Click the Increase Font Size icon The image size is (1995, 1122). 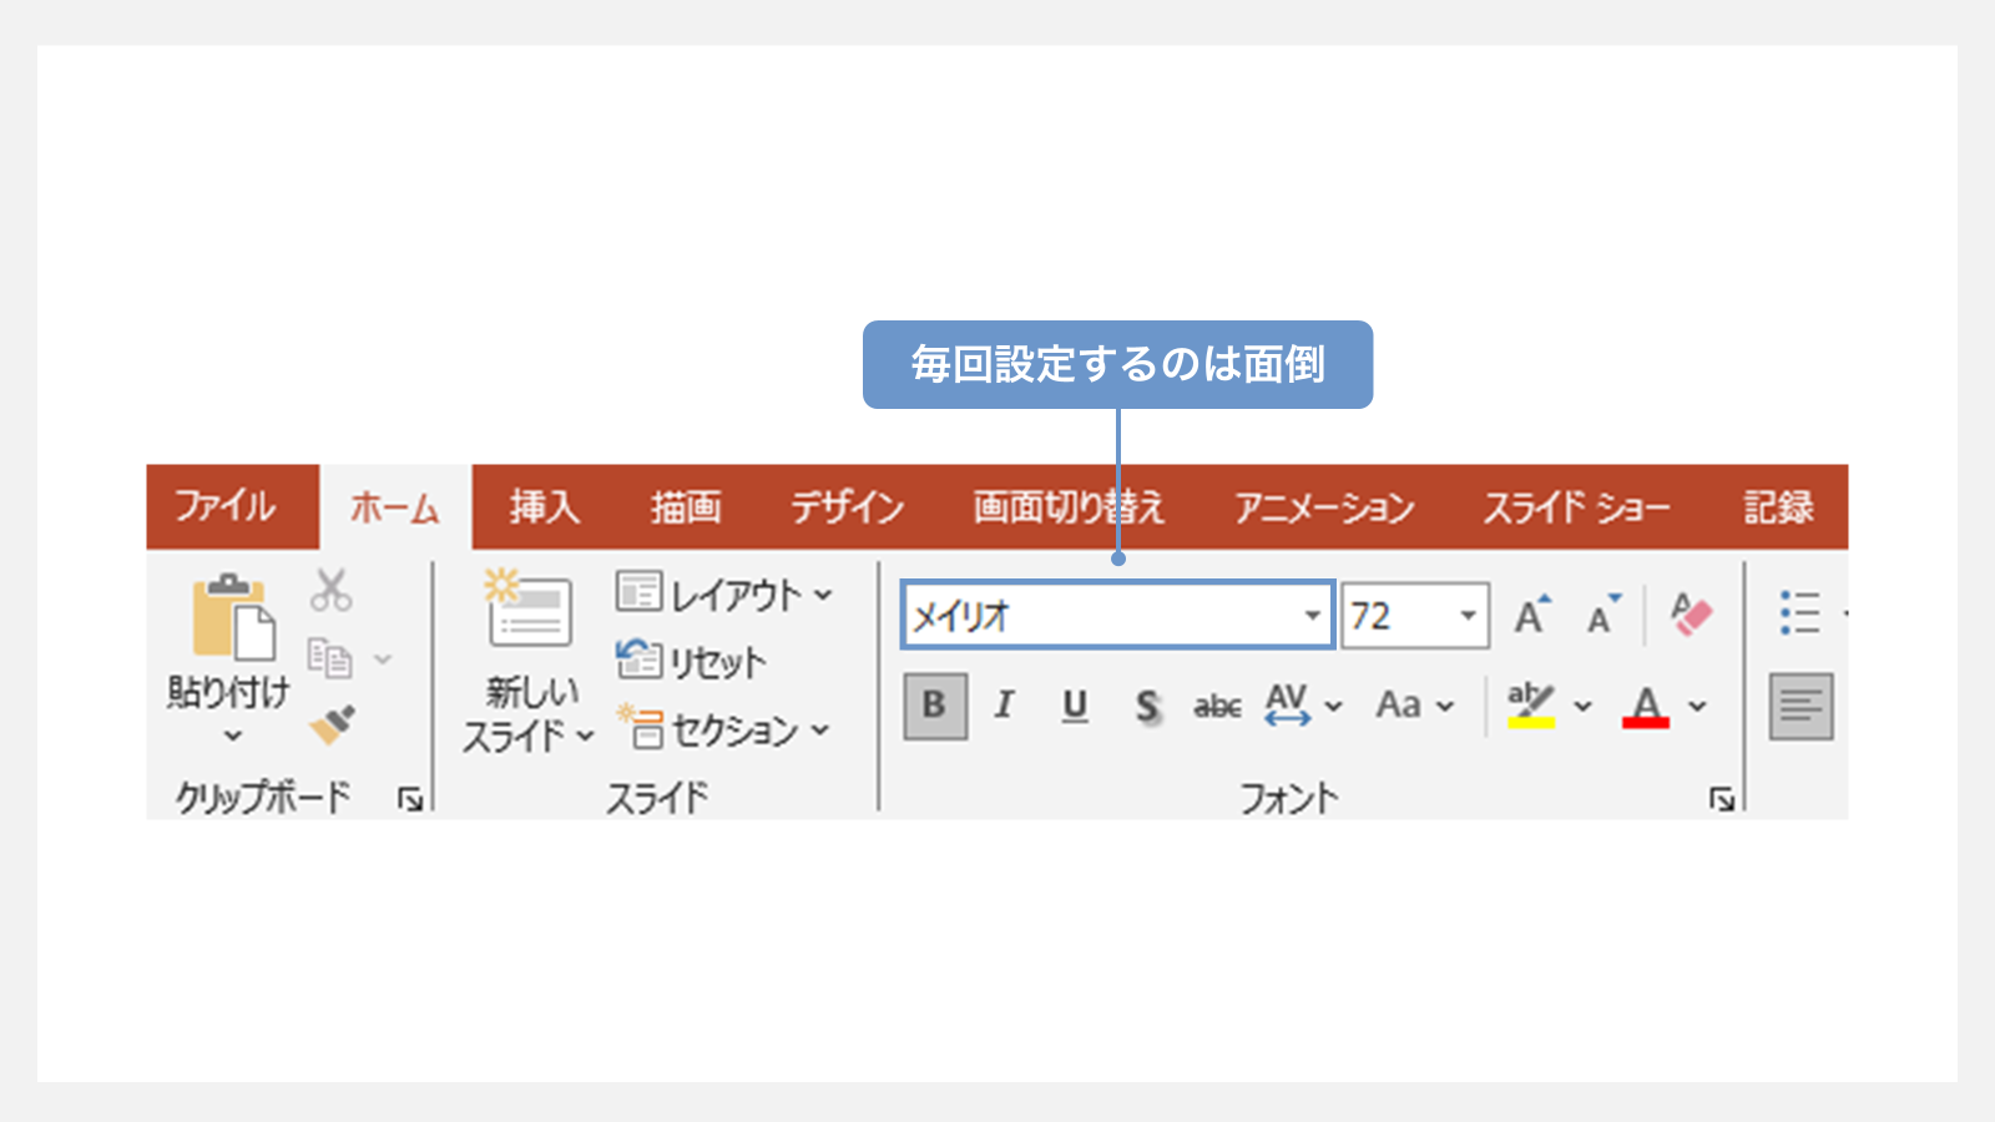(x=1531, y=615)
